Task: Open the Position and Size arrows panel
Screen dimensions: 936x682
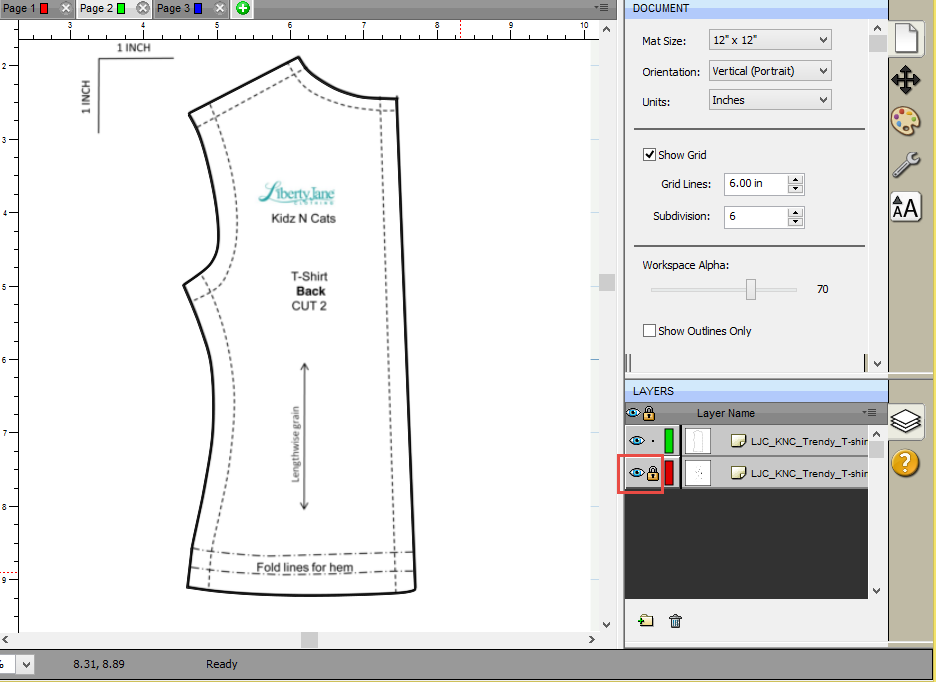Action: point(906,80)
